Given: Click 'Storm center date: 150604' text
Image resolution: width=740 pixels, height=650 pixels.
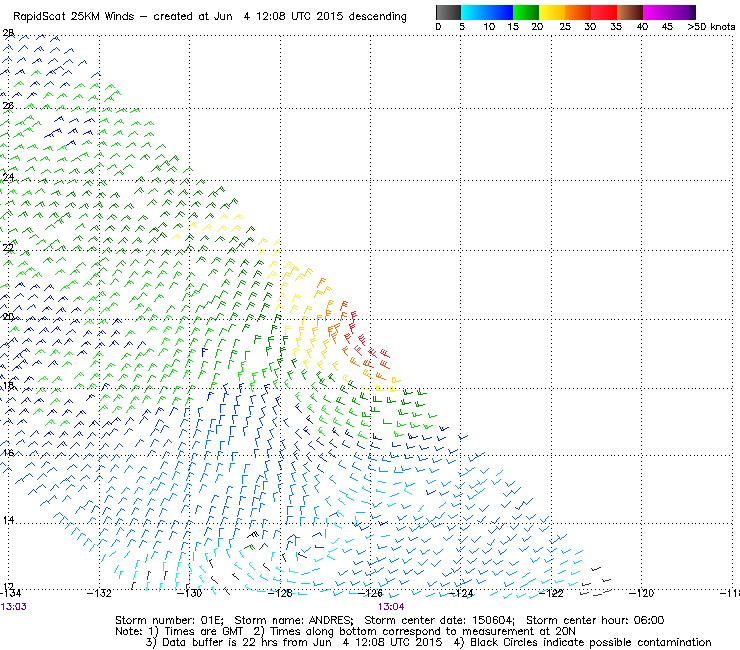Looking at the screenshot, I should (439, 620).
